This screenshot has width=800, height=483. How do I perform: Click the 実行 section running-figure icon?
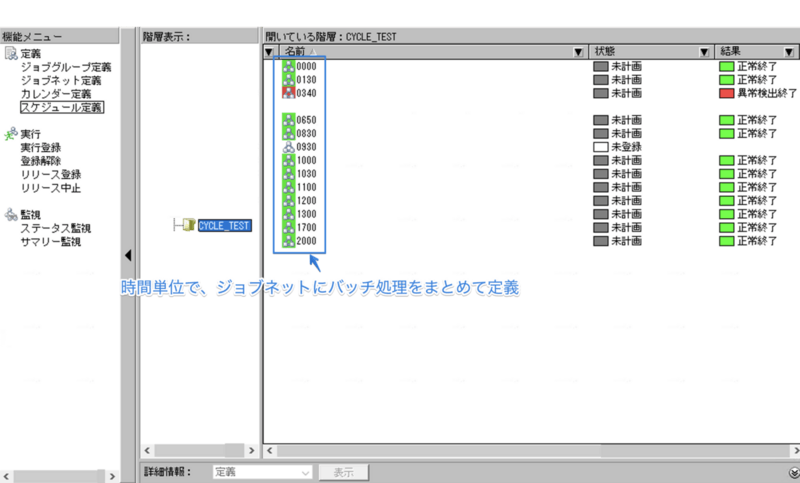tap(11, 134)
